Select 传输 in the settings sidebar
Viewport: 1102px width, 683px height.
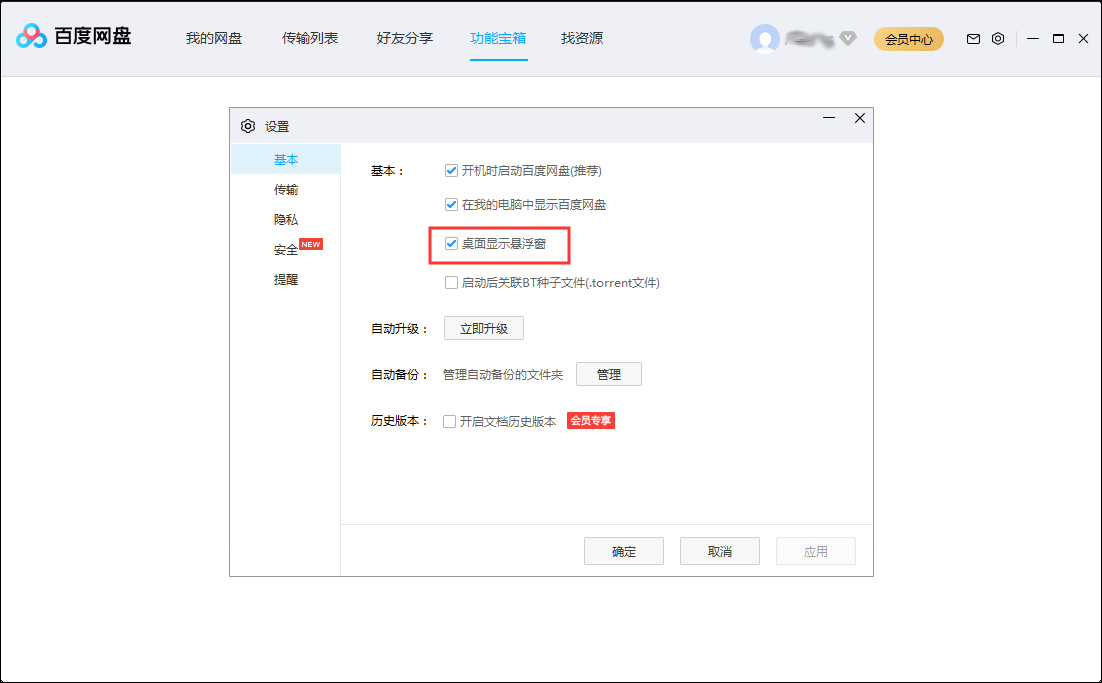(285, 188)
